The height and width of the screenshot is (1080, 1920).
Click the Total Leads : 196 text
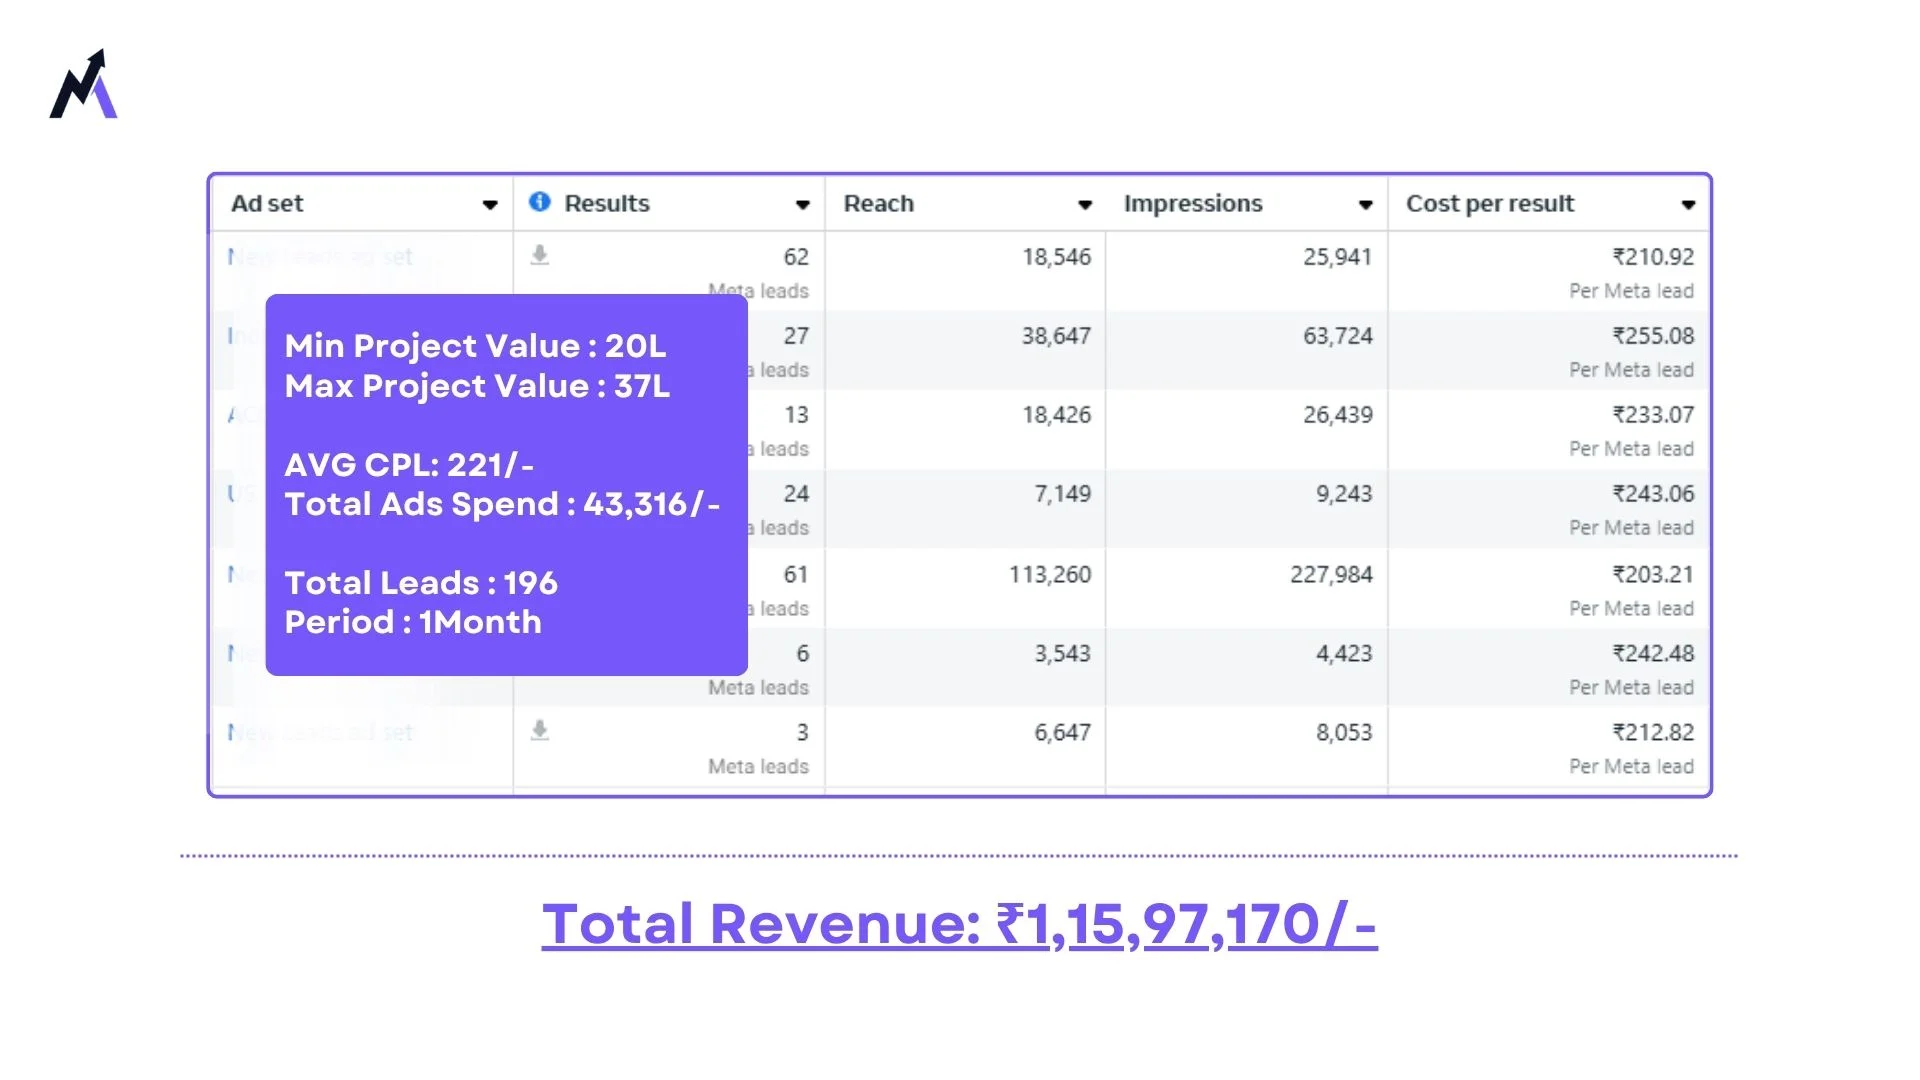[421, 583]
